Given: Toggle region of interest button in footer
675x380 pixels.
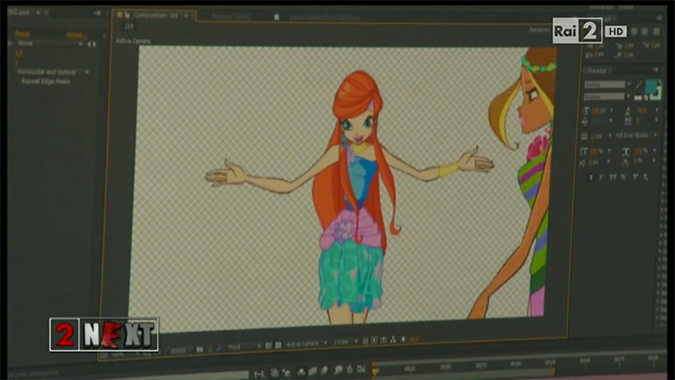Looking at the screenshot, I should (268, 346).
